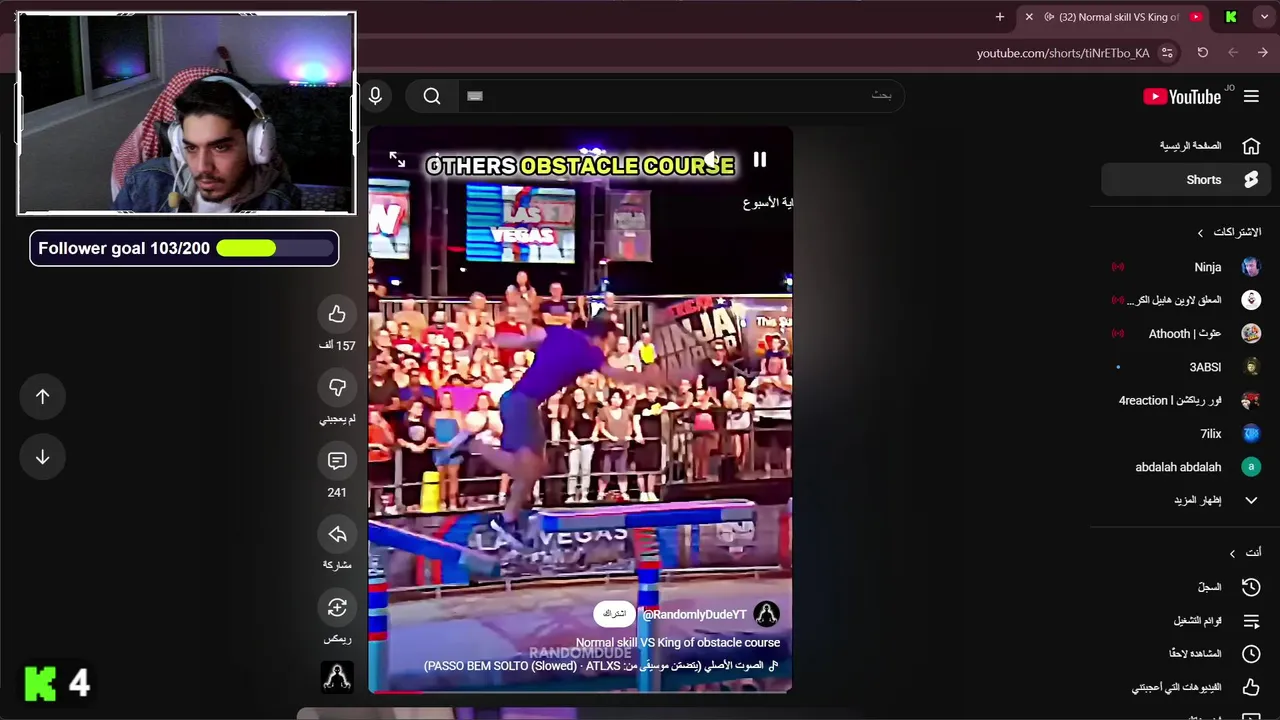Click the @RandomlyDudeYT channel name

pyautogui.click(x=694, y=615)
